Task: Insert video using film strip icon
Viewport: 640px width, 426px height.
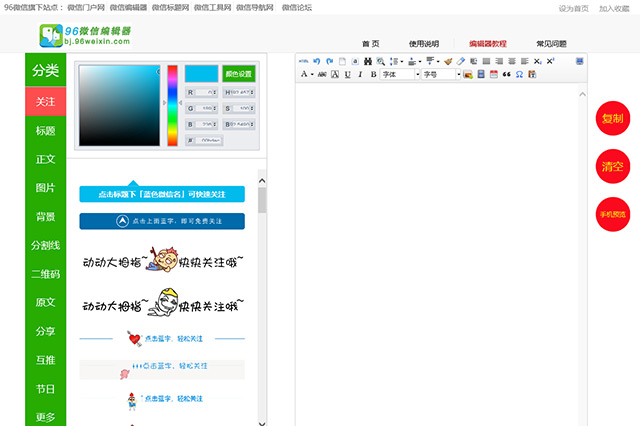Action: tap(481, 74)
